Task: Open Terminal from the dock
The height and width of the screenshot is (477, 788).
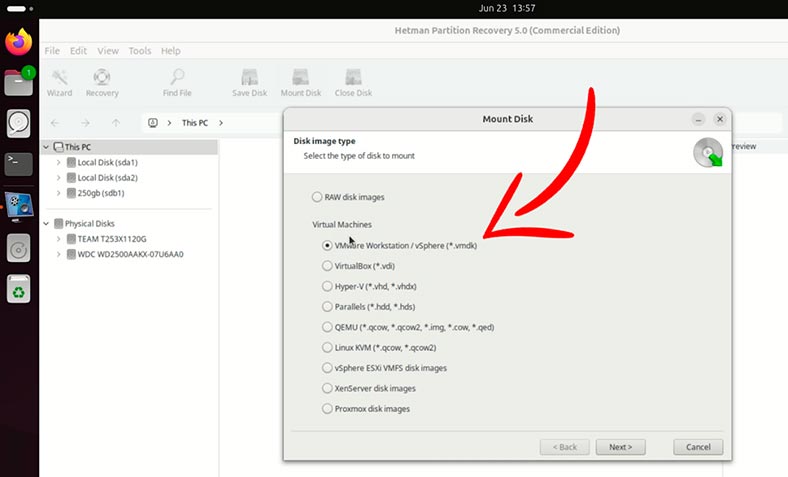Action: pyautogui.click(x=19, y=164)
